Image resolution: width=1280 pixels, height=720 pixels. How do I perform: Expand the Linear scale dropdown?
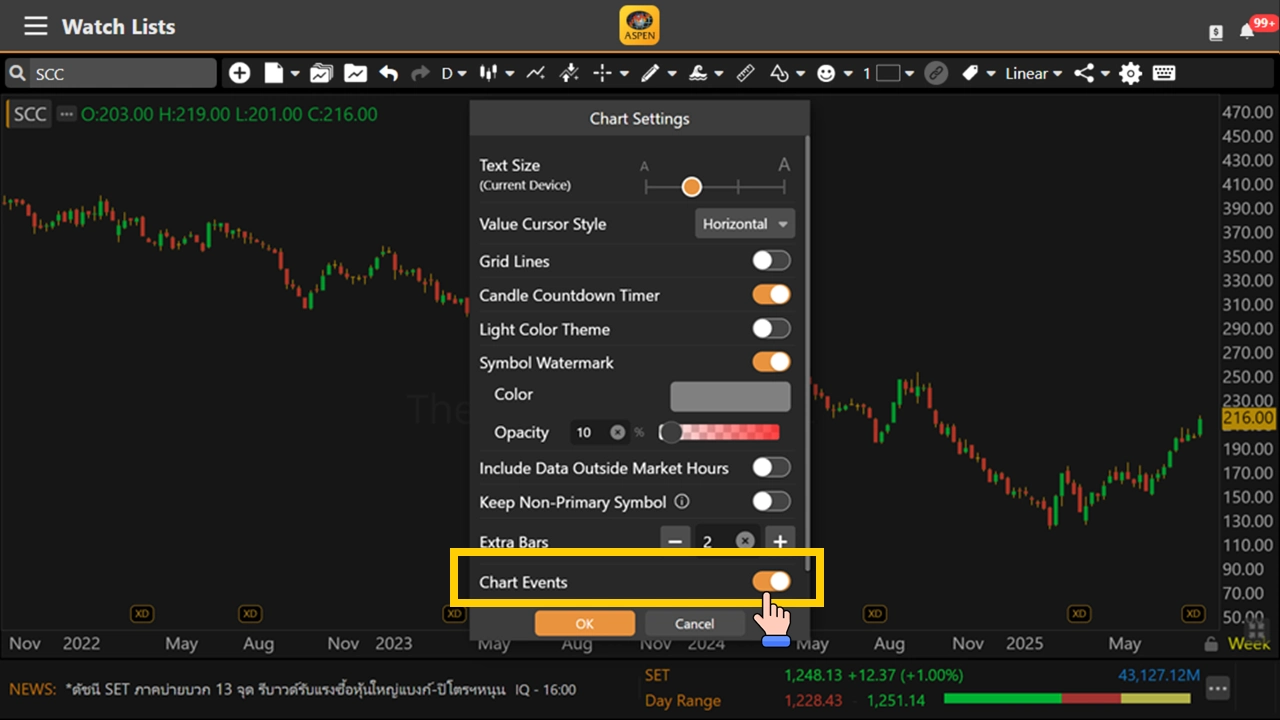tap(1033, 73)
